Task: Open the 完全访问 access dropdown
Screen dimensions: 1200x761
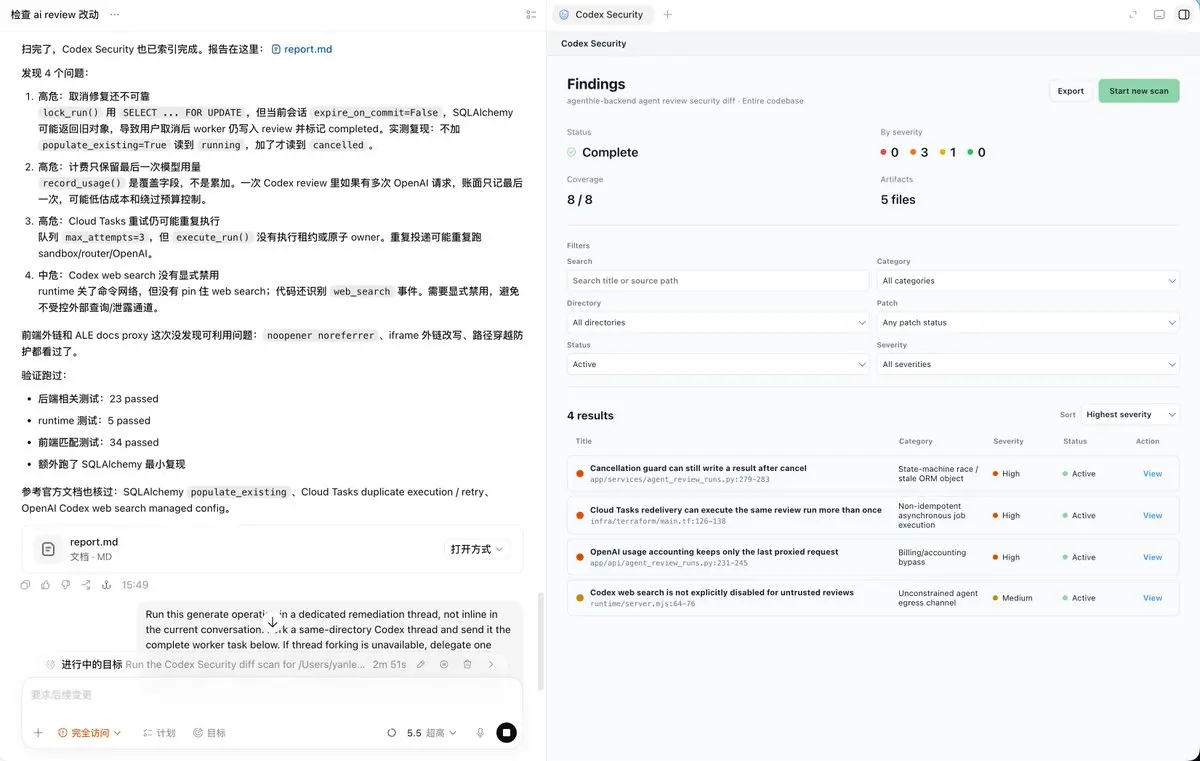Action: tap(90, 733)
